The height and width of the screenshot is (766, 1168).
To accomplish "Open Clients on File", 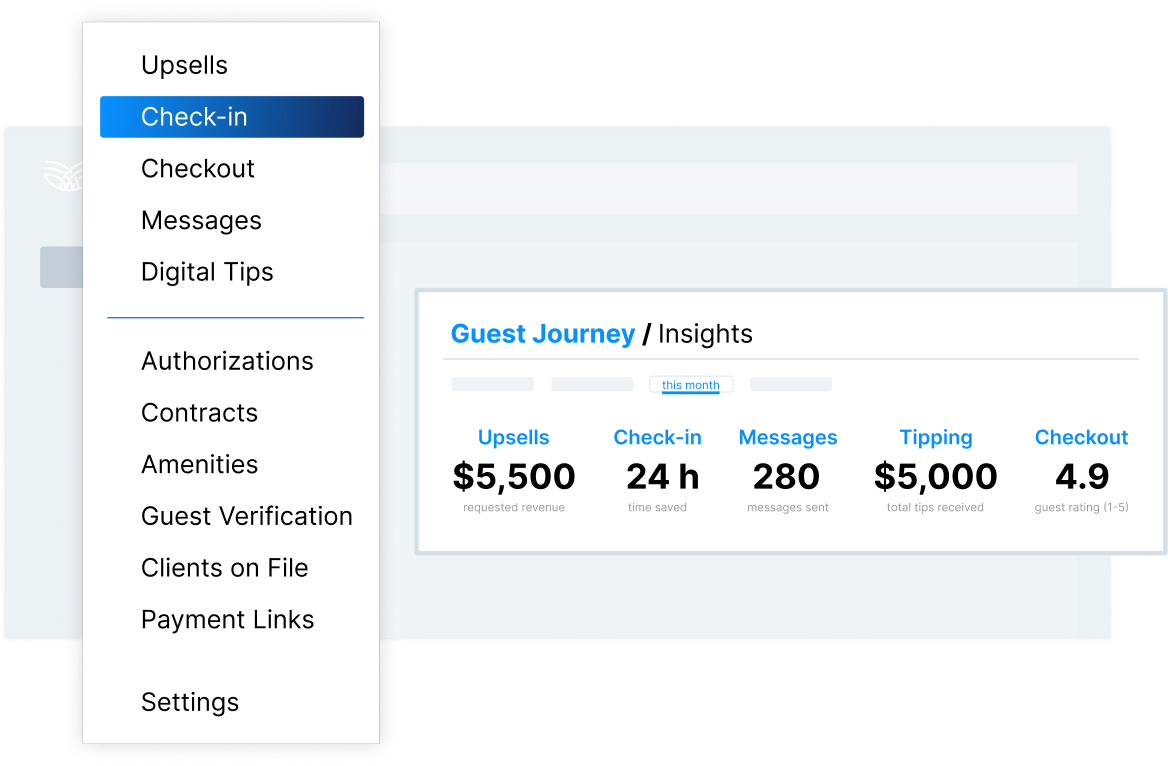I will point(224,568).
